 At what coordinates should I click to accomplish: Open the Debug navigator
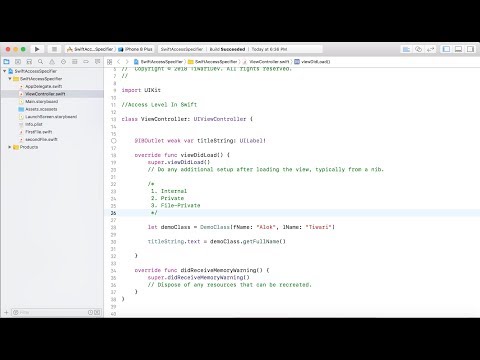(x=75, y=62)
